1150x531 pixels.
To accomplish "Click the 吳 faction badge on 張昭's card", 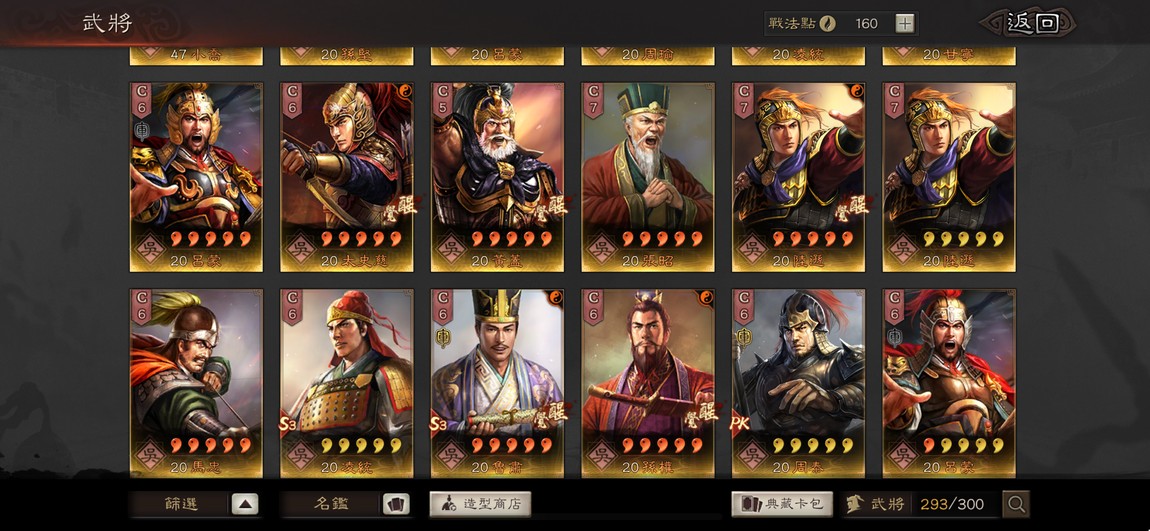I will point(601,247).
